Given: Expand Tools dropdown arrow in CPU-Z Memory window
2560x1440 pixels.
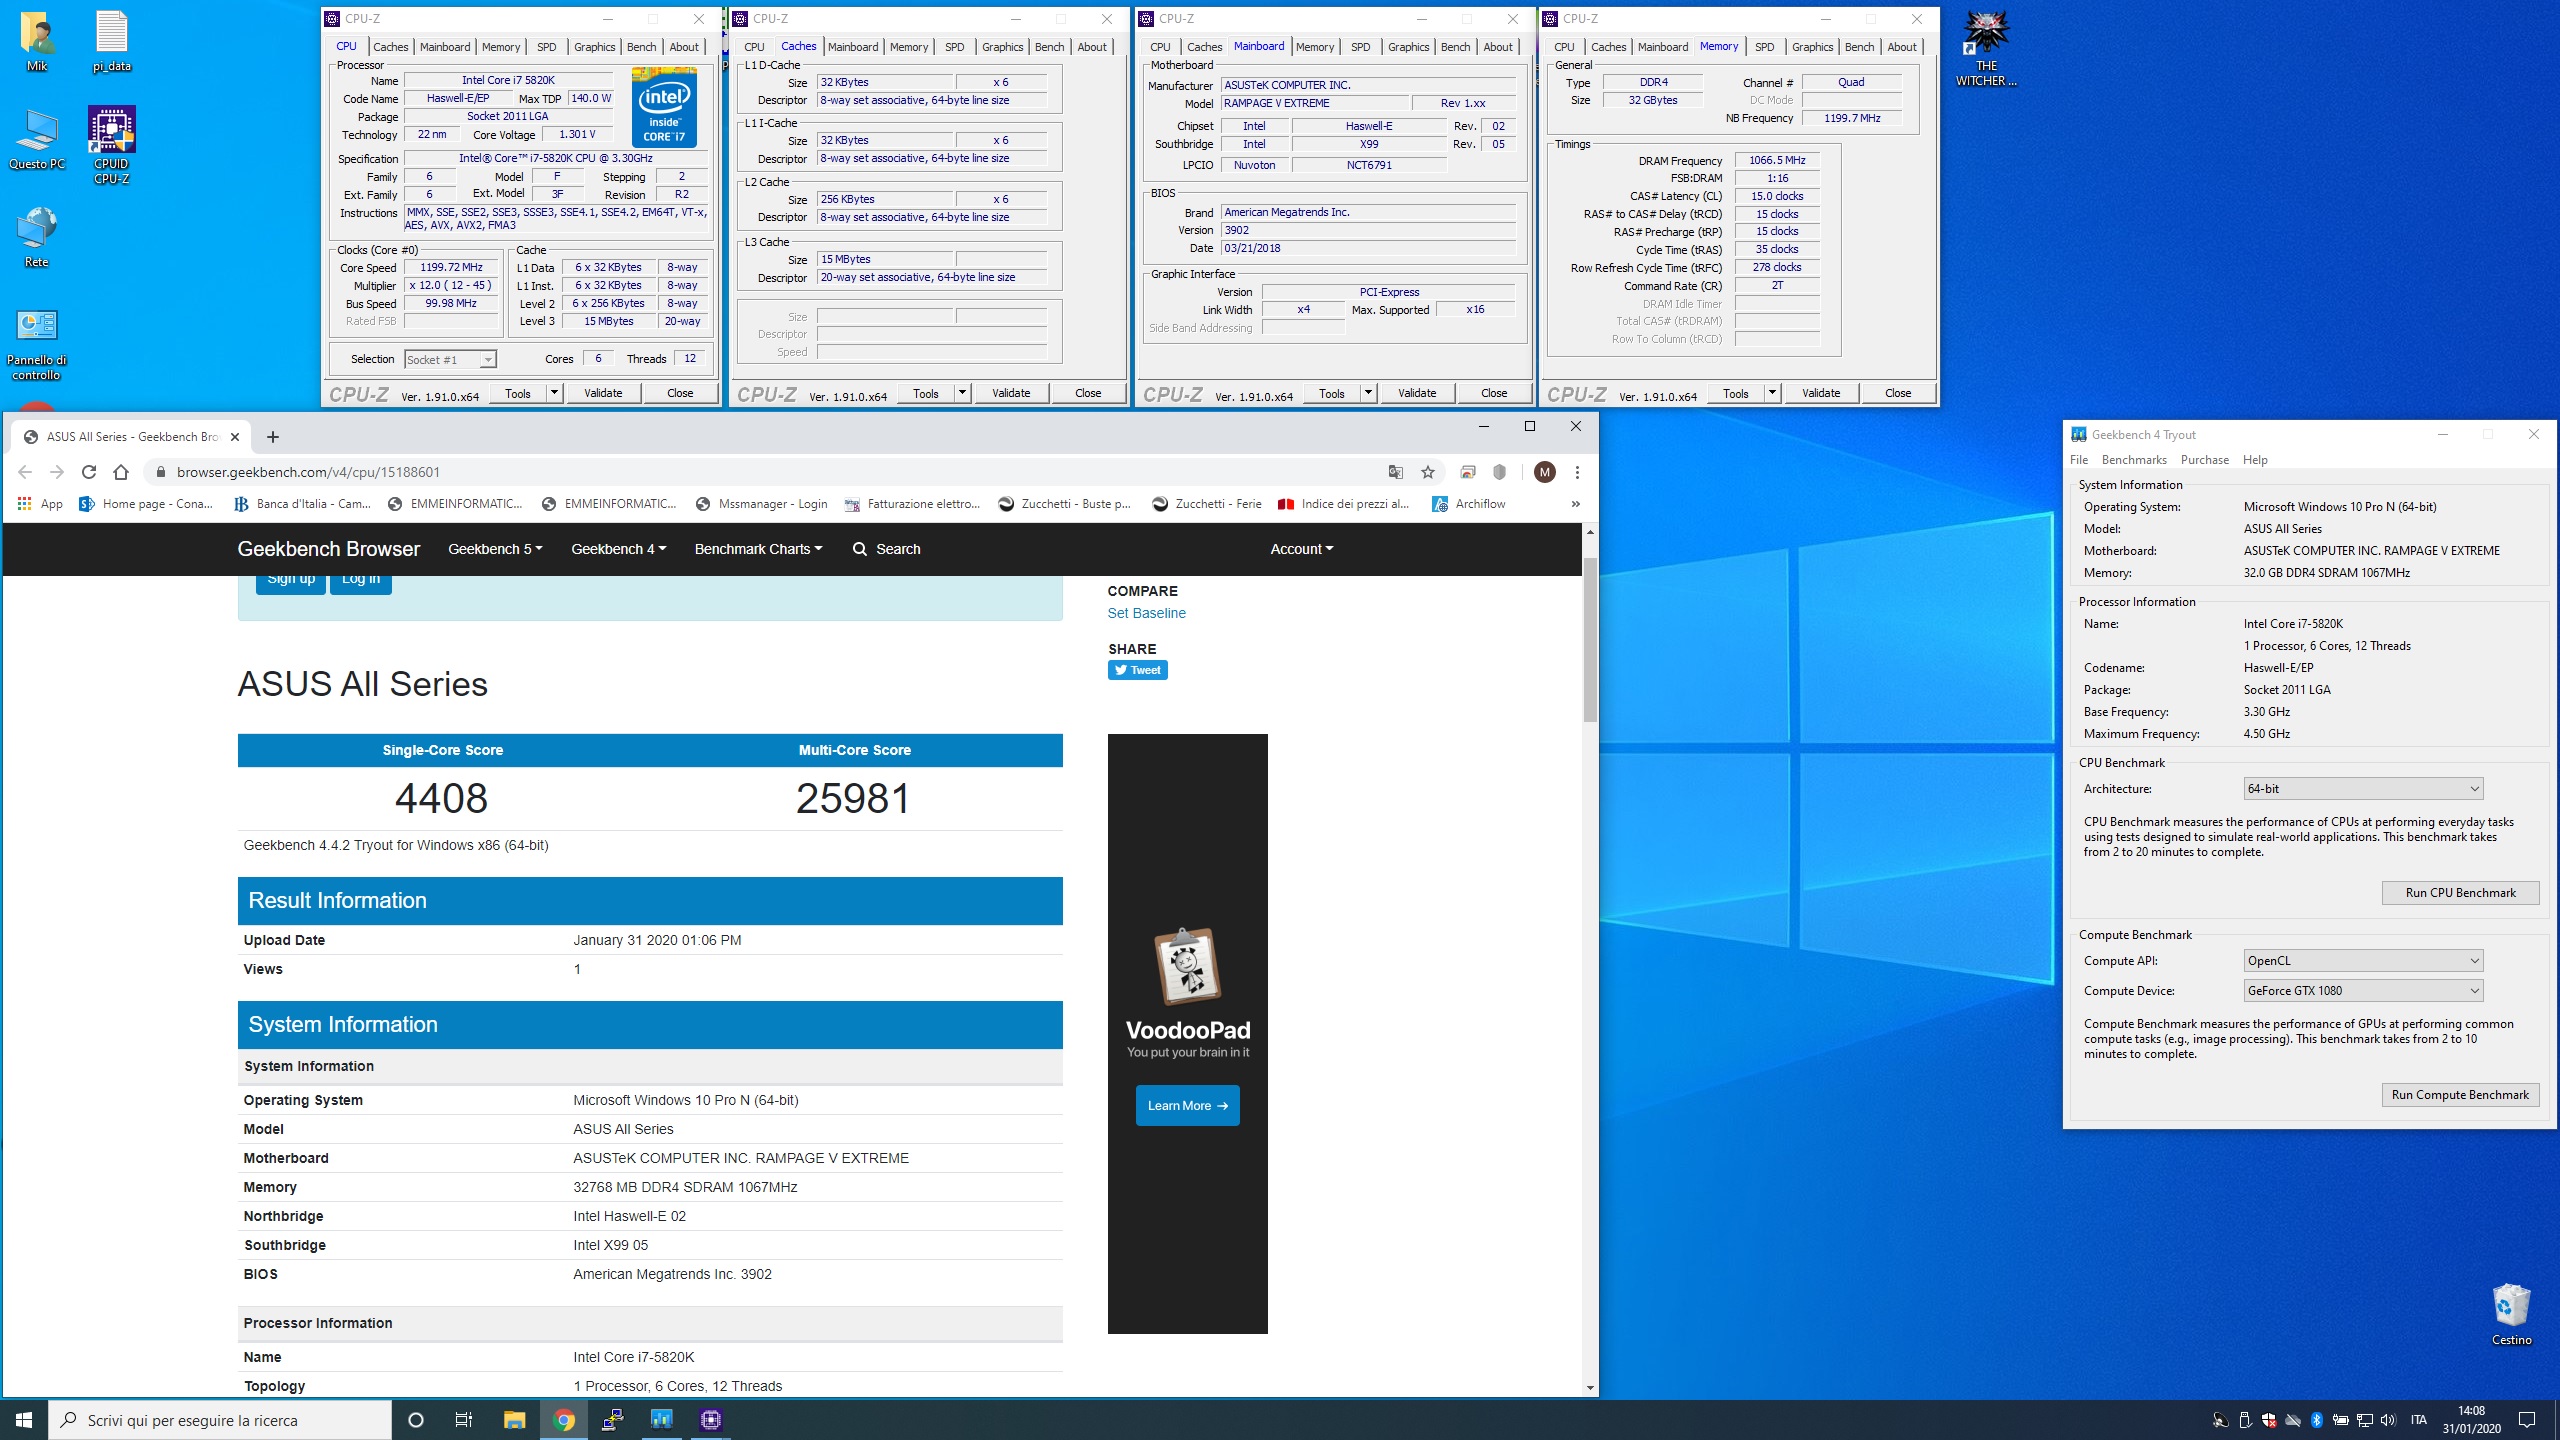Looking at the screenshot, I should (x=1772, y=393).
